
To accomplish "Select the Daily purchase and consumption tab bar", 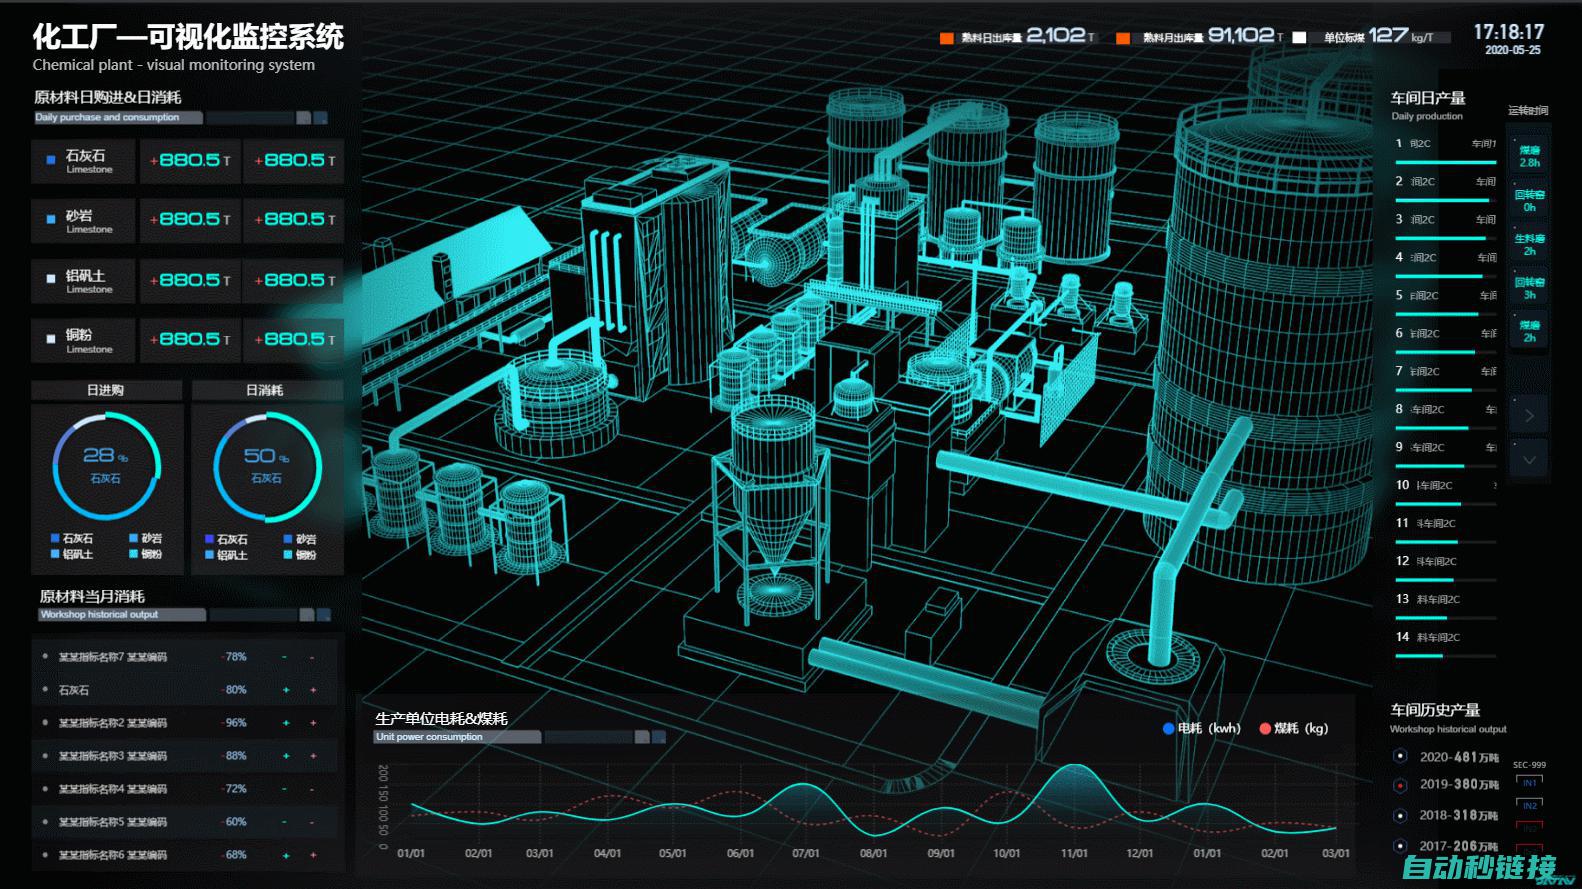I will tap(118, 118).
